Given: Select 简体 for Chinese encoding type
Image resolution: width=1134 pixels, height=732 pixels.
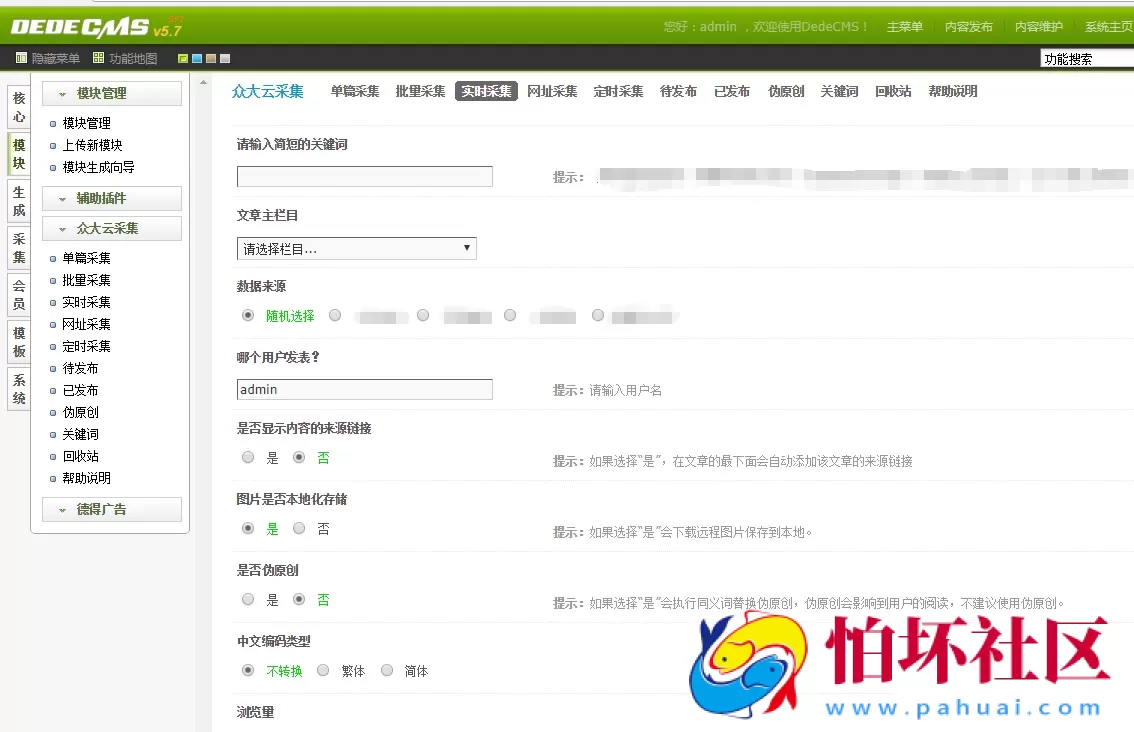Looking at the screenshot, I should tap(387, 670).
